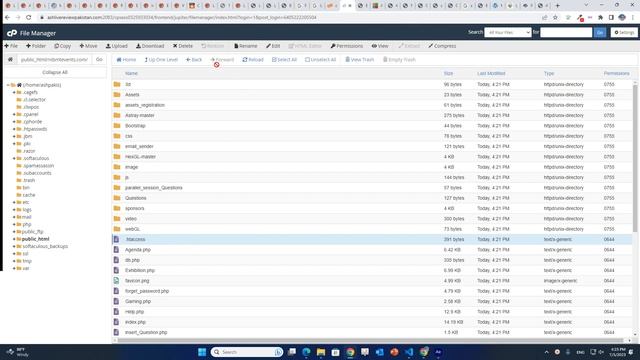
Task: Open View Trash
Action: 359,60
